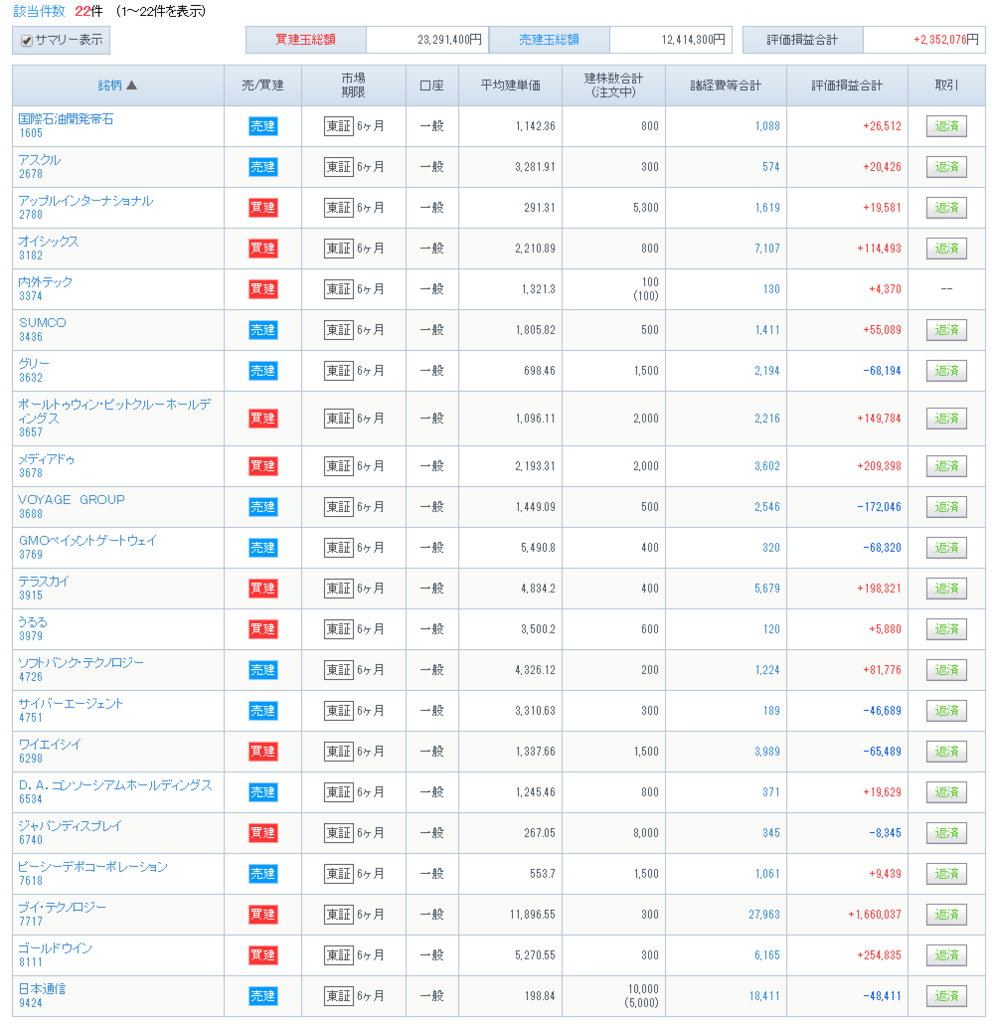The width and height of the screenshot is (992, 1024).
Task: Open SUMCO stock link
Action: [42, 323]
